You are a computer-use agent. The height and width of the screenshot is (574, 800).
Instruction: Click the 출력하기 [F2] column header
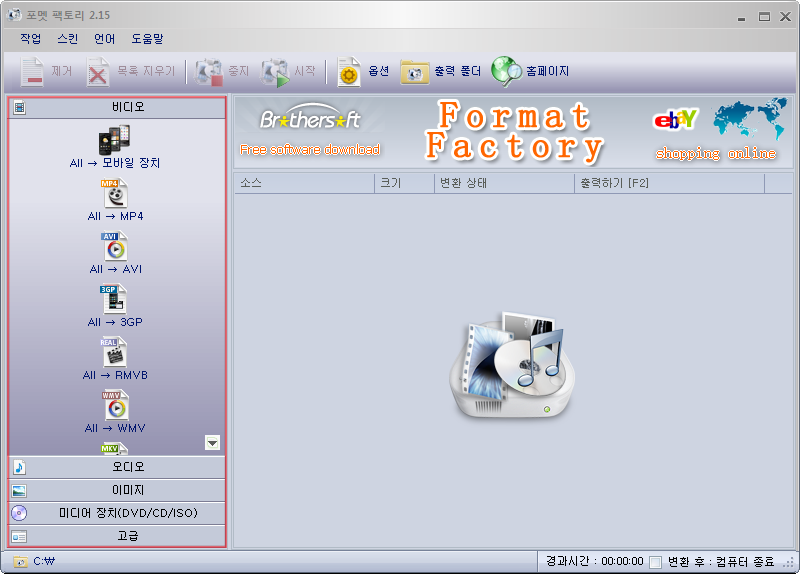pyautogui.click(x=669, y=183)
